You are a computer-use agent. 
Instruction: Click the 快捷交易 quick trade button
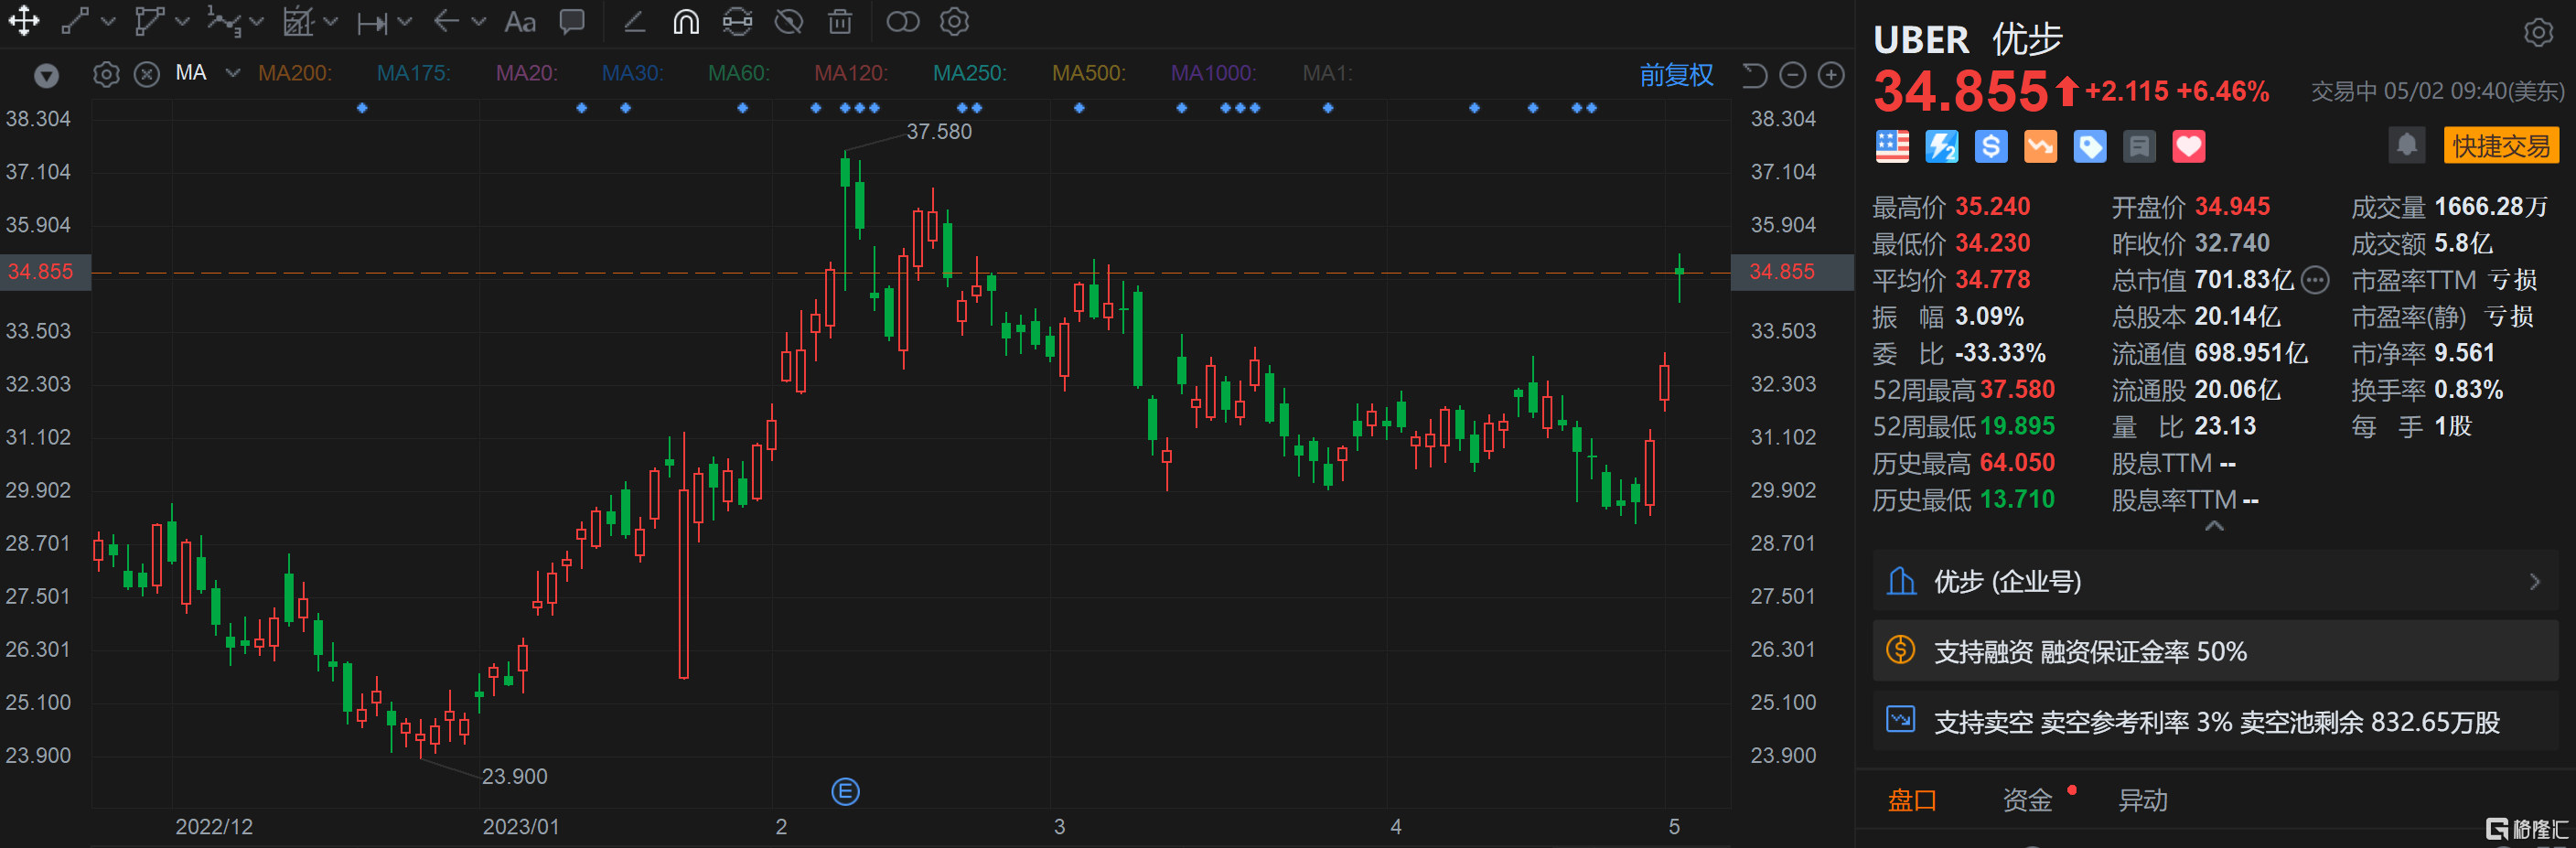click(x=2501, y=146)
